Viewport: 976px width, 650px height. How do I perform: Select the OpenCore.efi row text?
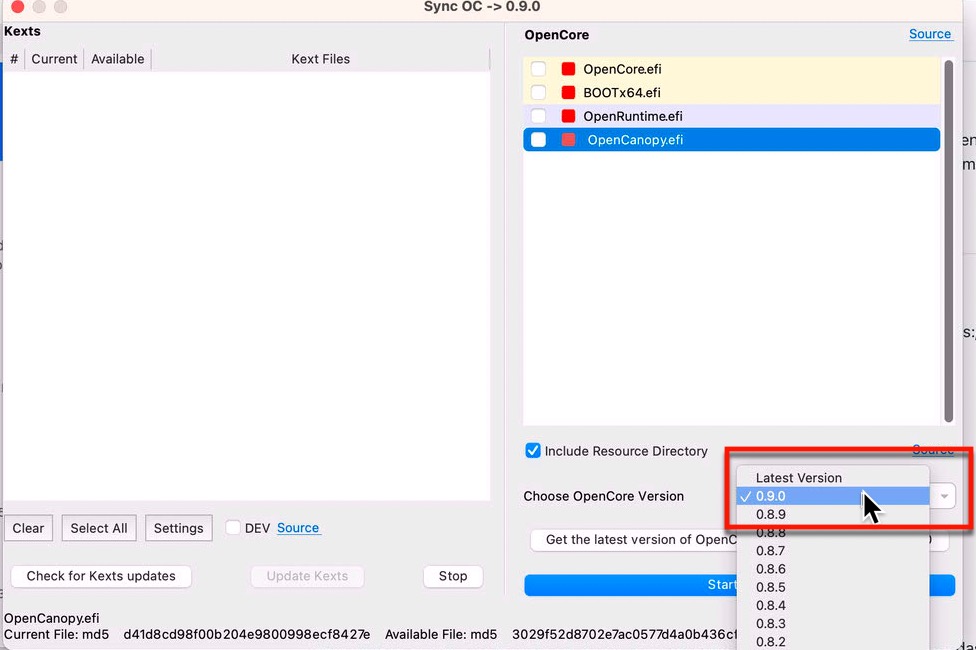(x=622, y=68)
